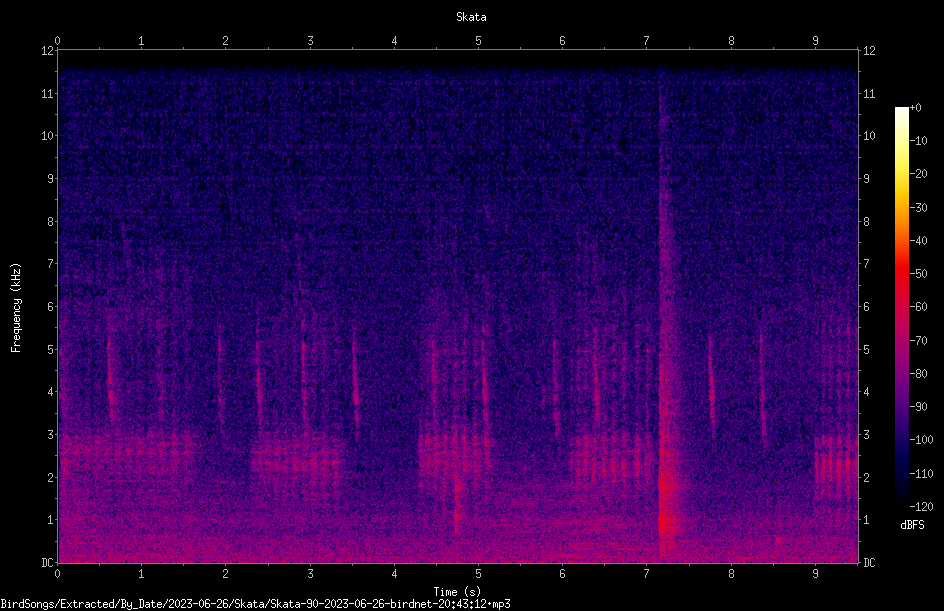Click the "6" tick on the left frequency axis
The image size is (944, 611).
pyautogui.click(x=50, y=307)
